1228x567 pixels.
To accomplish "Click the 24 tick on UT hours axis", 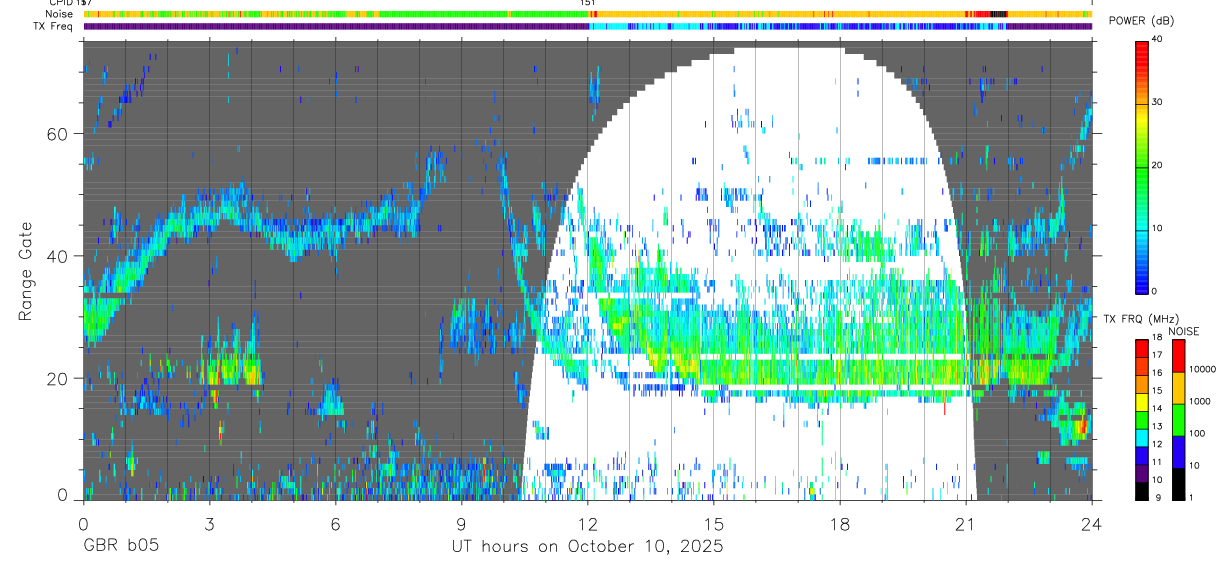I will [x=1091, y=523].
